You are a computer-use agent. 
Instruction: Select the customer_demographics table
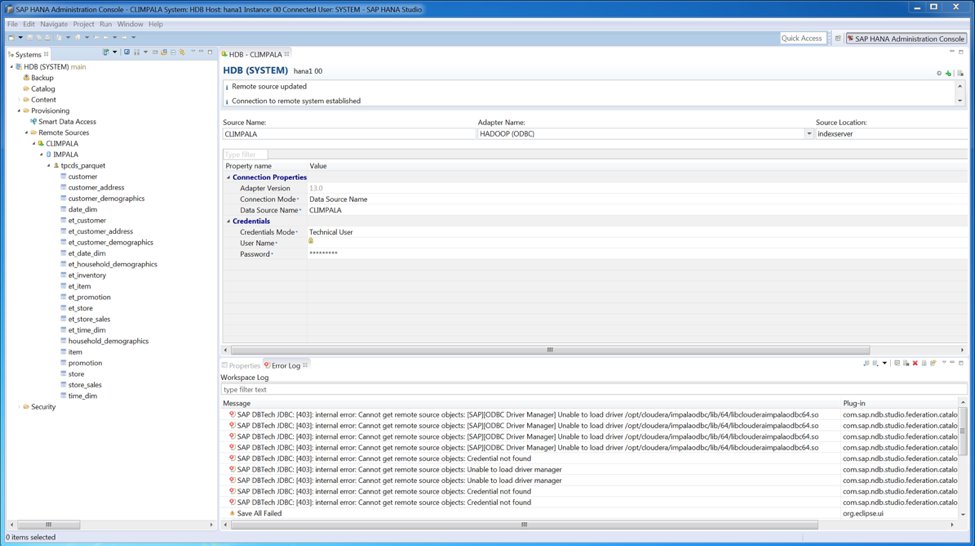click(106, 198)
